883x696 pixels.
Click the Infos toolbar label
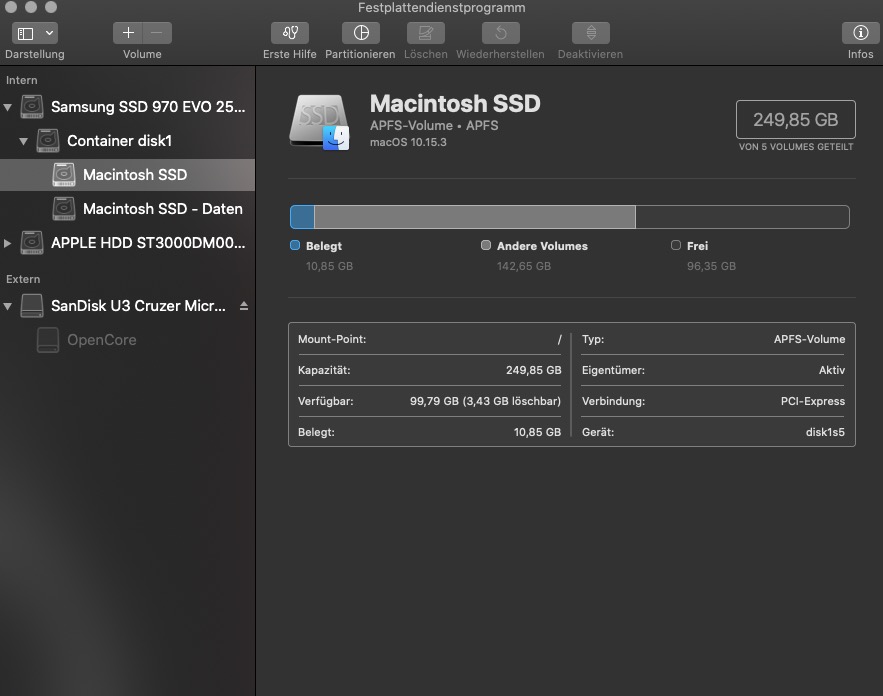click(860, 54)
